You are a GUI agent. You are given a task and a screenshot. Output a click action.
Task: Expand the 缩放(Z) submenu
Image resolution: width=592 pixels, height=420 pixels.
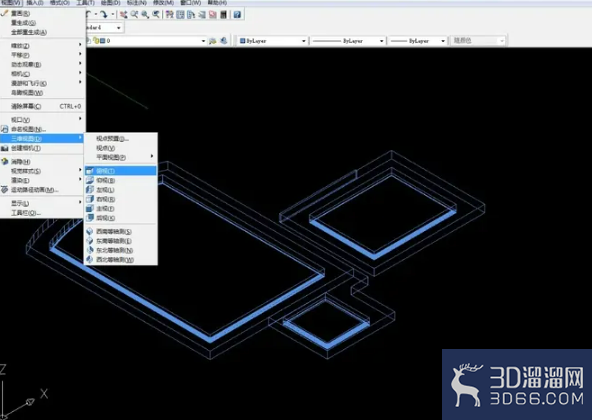(42, 45)
